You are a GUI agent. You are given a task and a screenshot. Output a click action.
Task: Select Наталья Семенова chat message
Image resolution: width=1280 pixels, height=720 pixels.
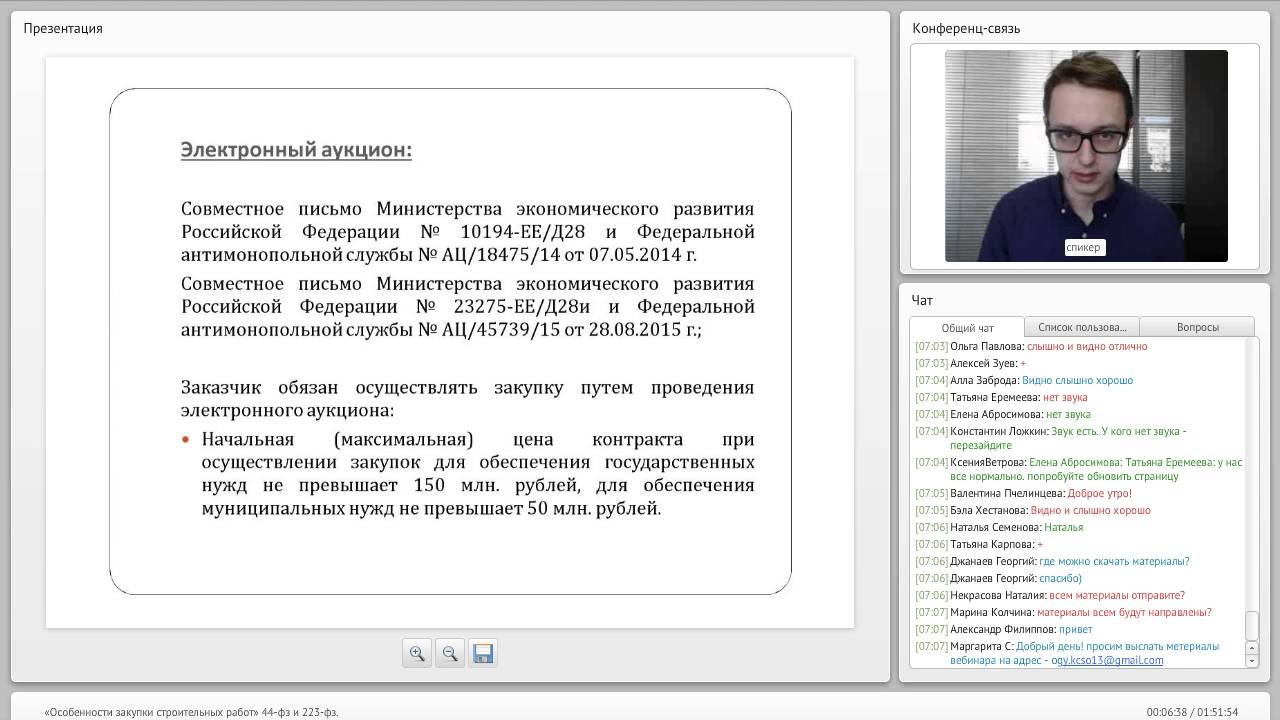(x=999, y=527)
